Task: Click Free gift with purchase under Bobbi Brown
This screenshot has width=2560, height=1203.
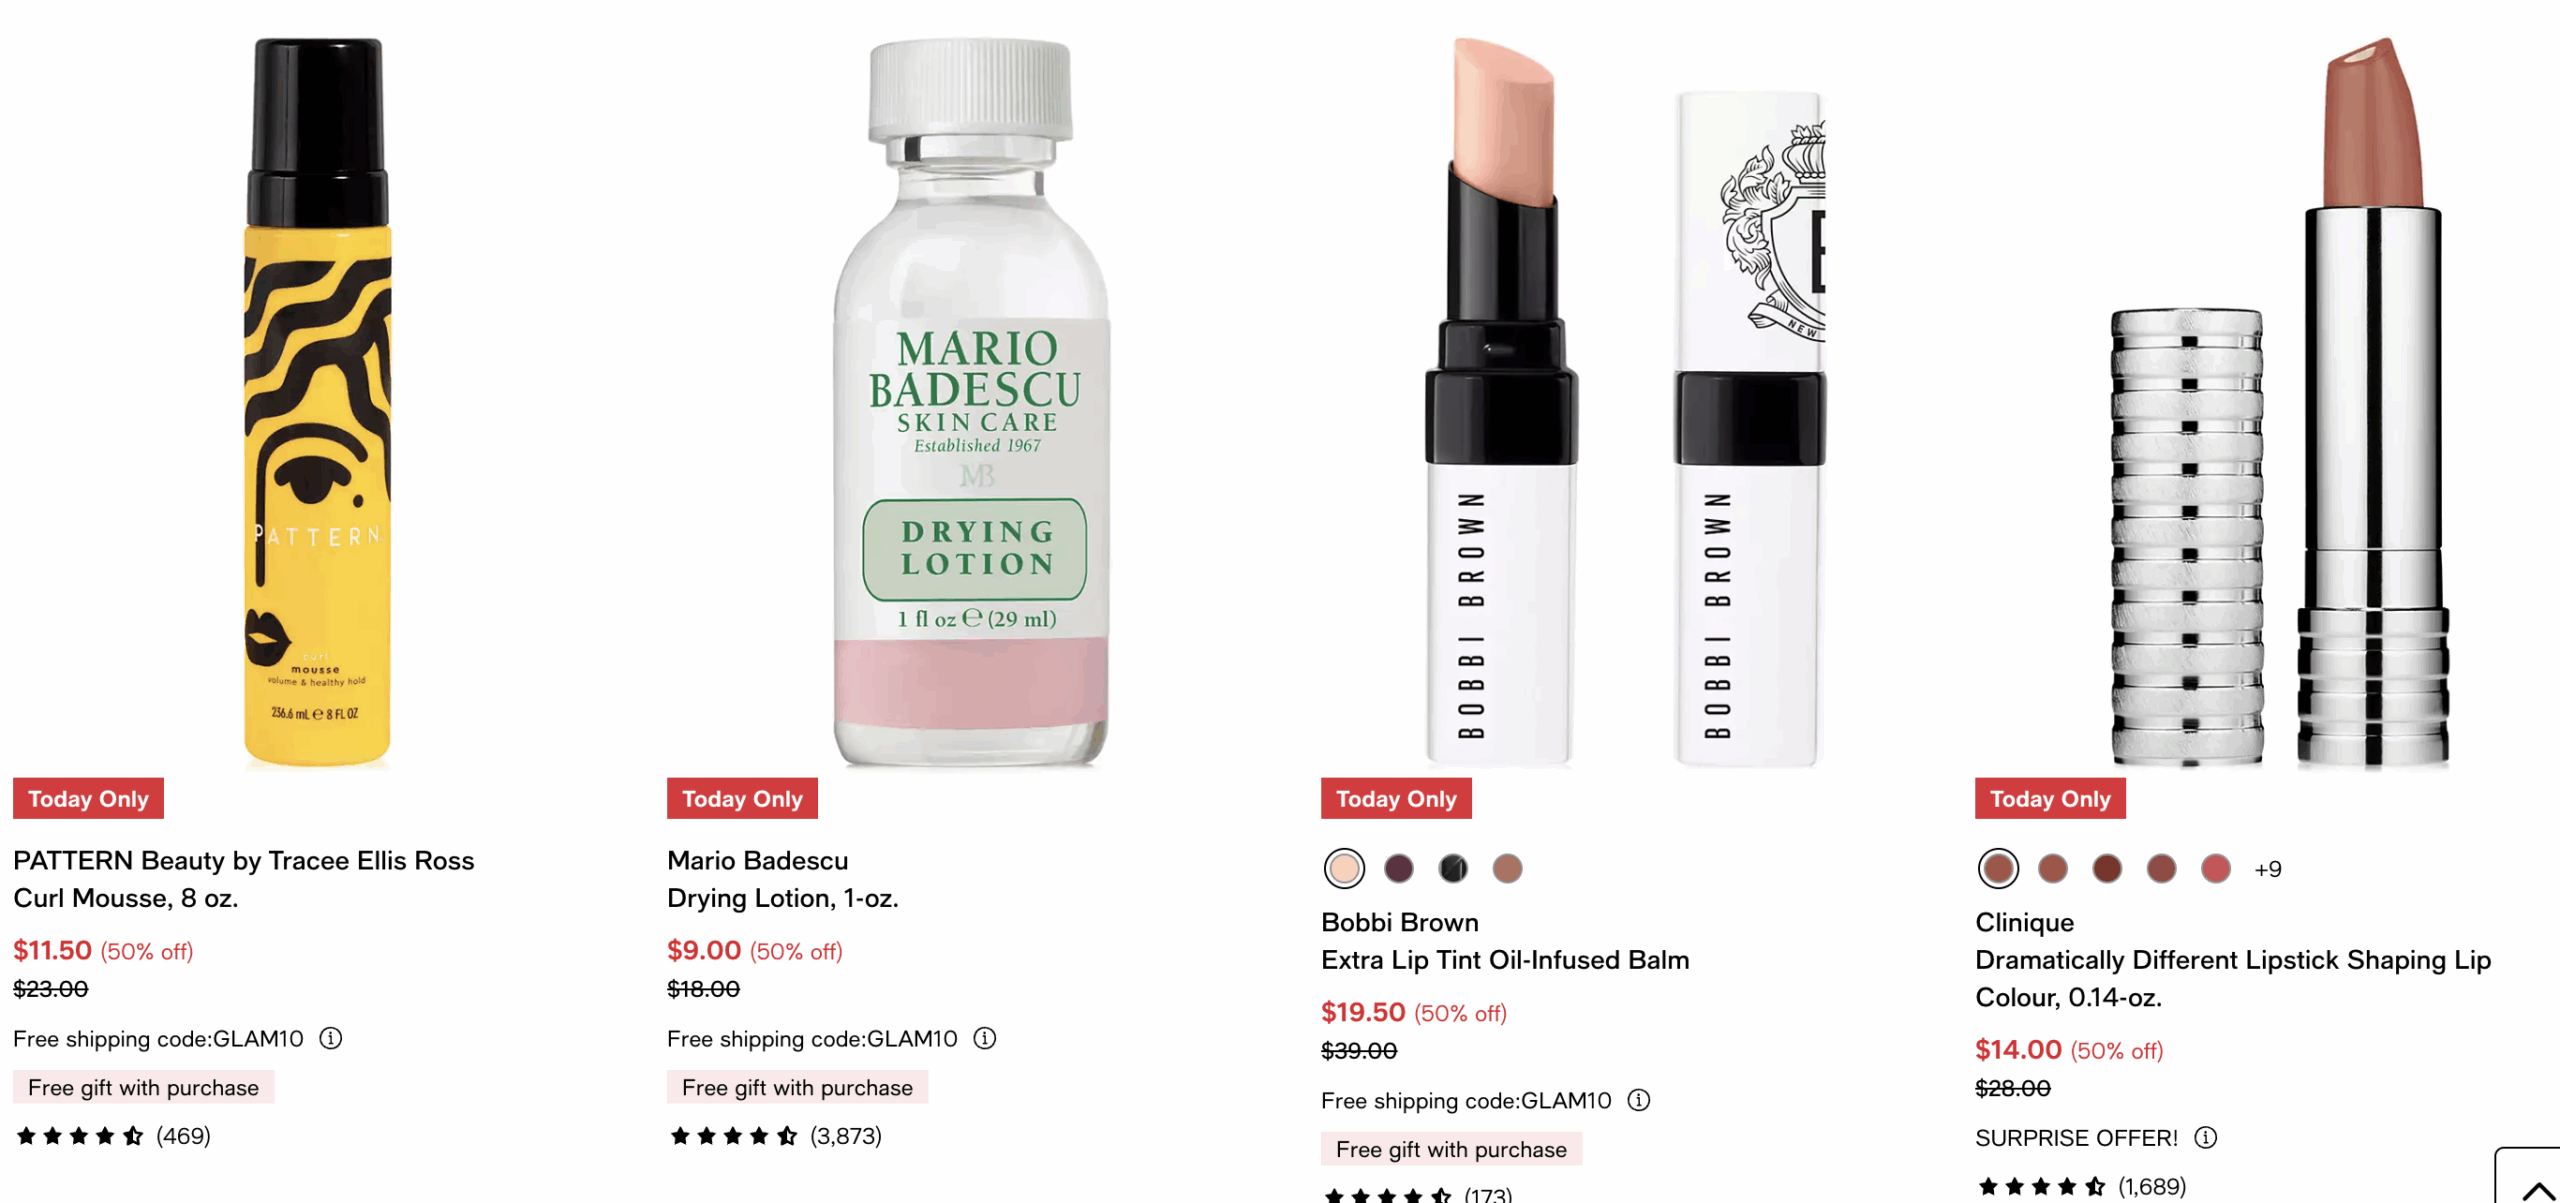Action: [1451, 1149]
